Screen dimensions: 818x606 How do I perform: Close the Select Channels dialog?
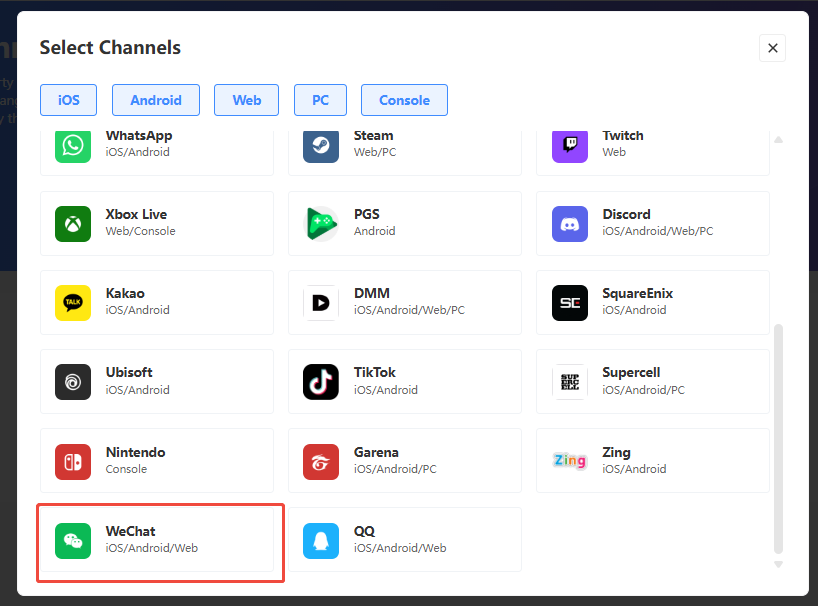point(772,48)
